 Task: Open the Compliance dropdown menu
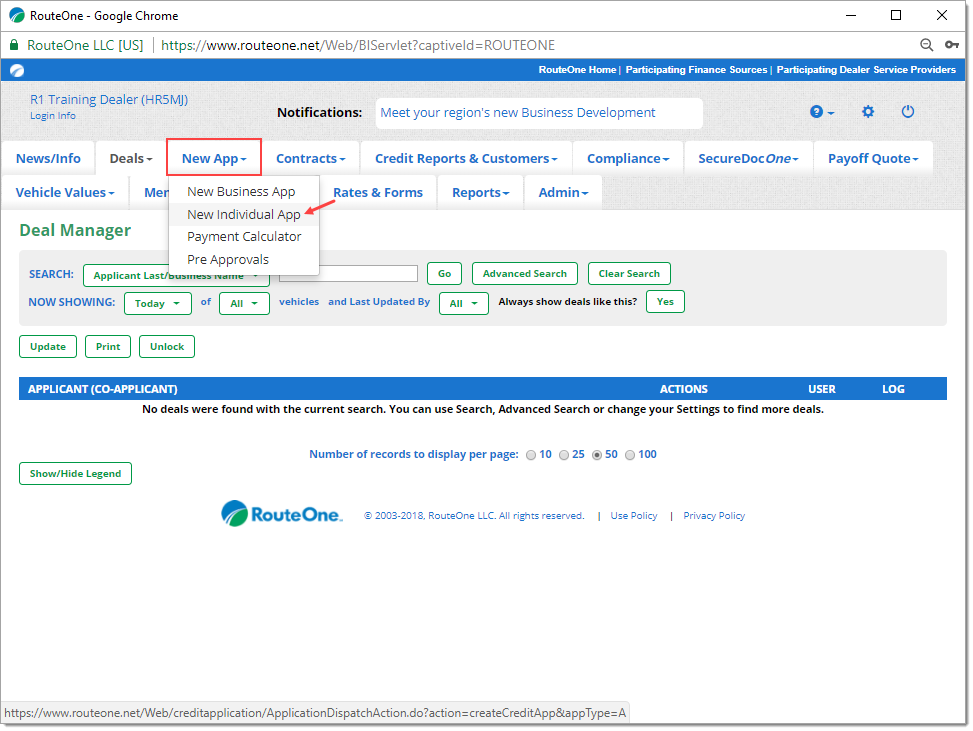click(628, 159)
